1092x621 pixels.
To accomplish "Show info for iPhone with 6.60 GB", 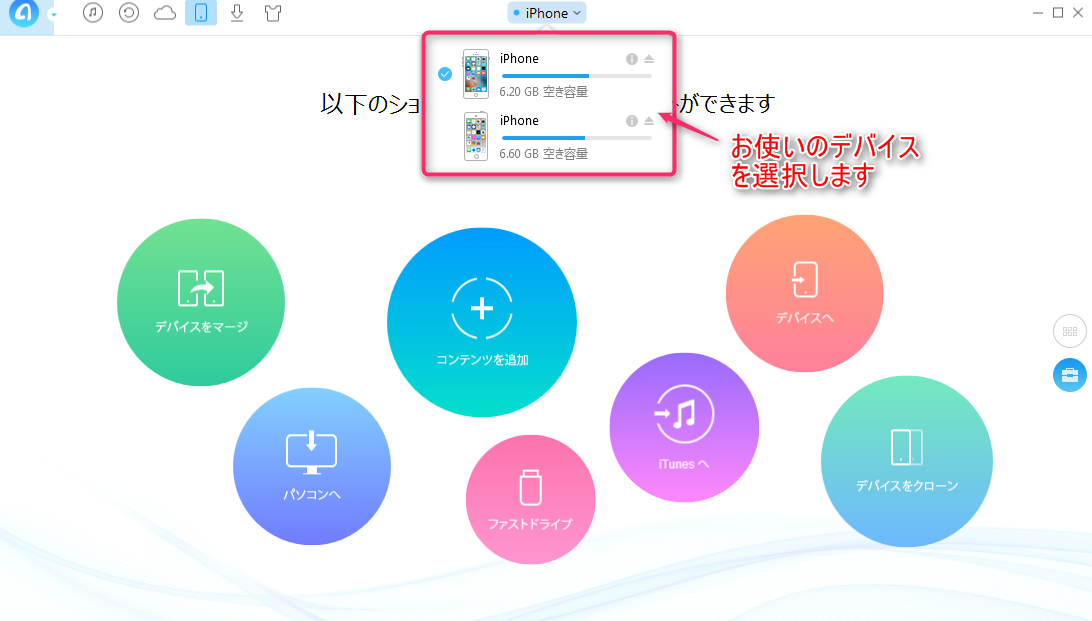I will click(x=632, y=121).
